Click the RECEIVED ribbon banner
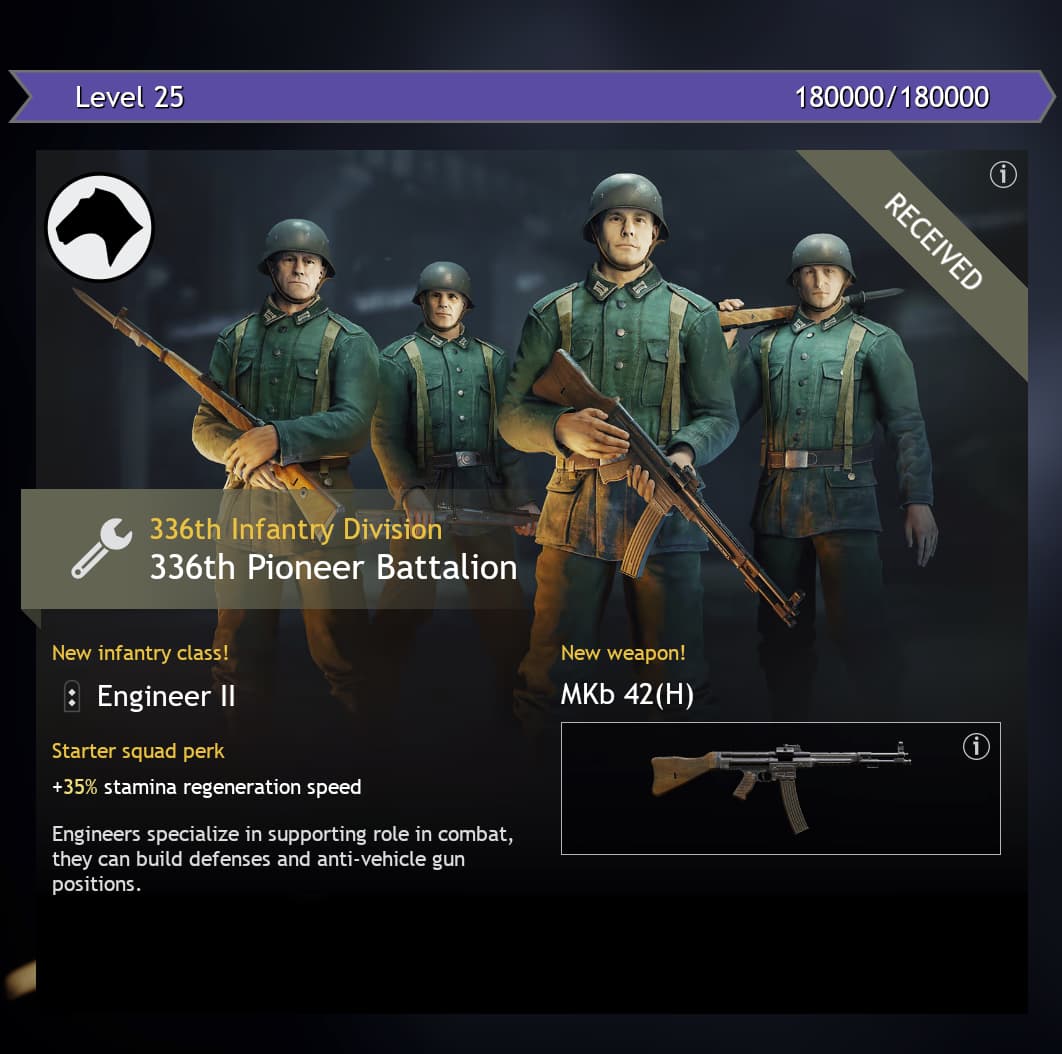The height and width of the screenshot is (1054, 1062). pyautogui.click(x=933, y=241)
